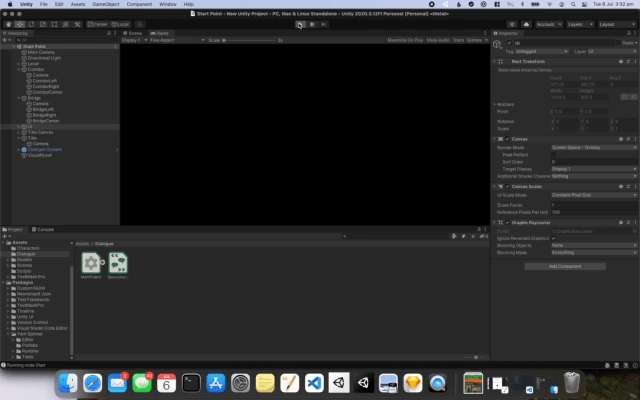Click the Add Component button
Screen dimensions: 640x400
(x=564, y=266)
